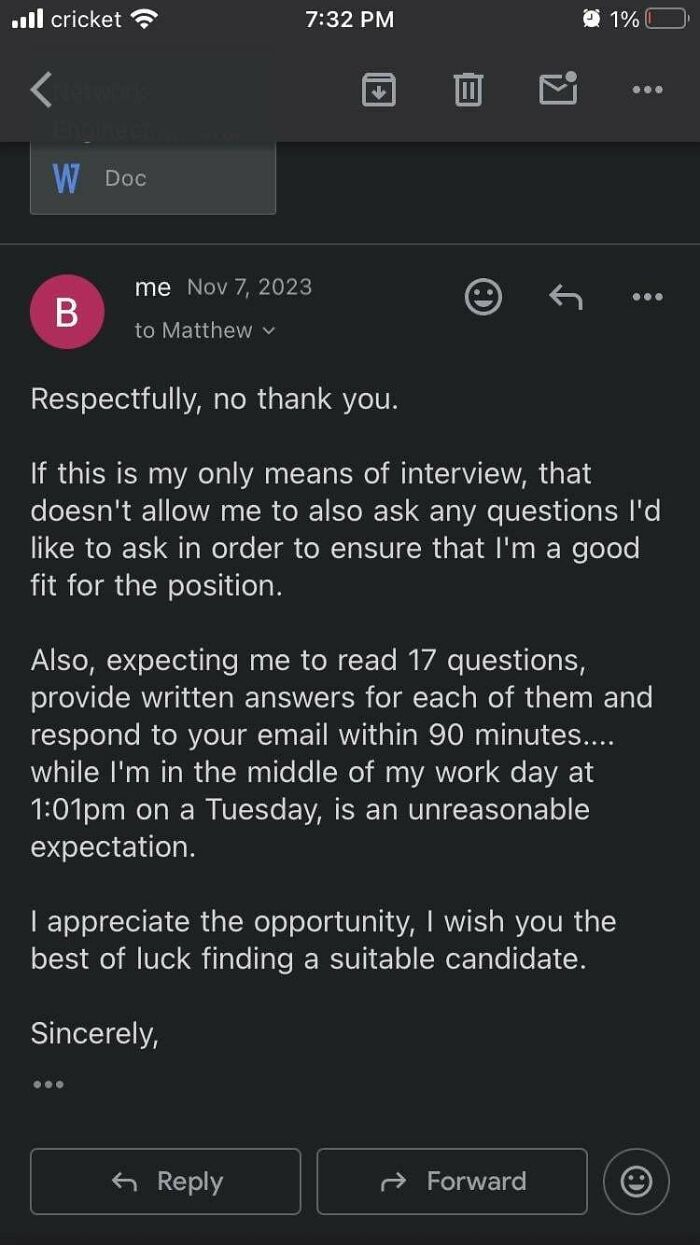Viewport: 700px width, 1245px height.
Task: Archive this email
Action: click(x=378, y=89)
